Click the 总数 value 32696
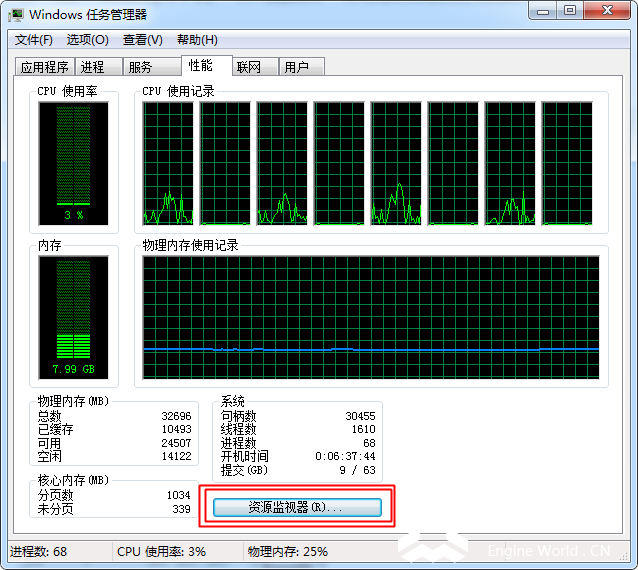638x570 pixels. click(x=176, y=416)
